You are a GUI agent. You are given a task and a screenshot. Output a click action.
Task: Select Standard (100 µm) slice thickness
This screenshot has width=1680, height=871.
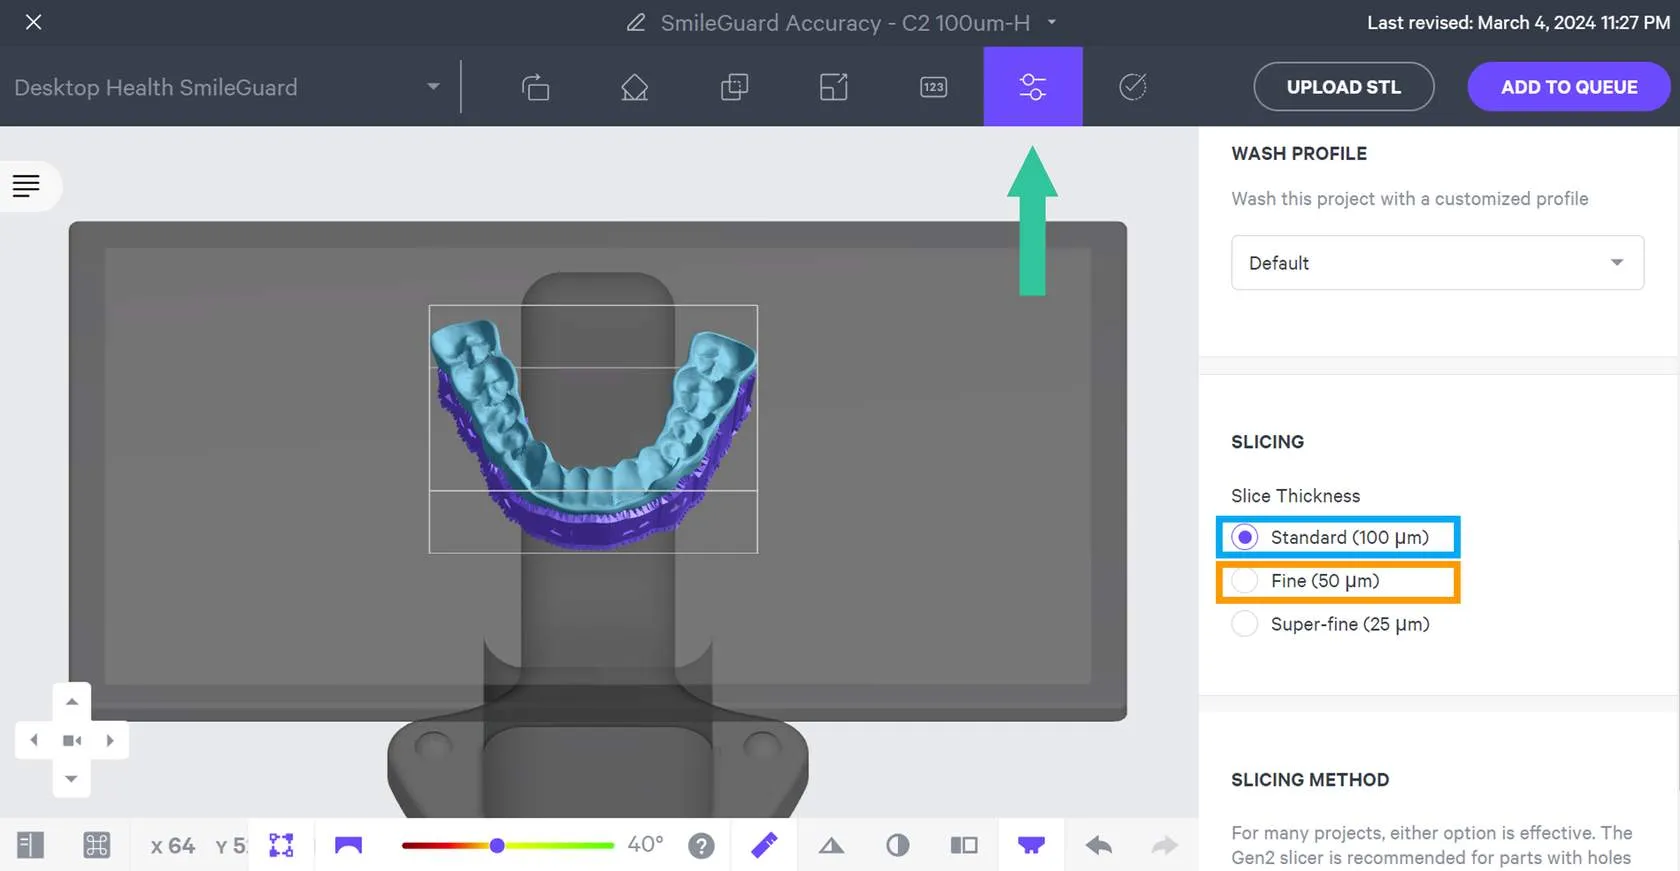click(1244, 537)
